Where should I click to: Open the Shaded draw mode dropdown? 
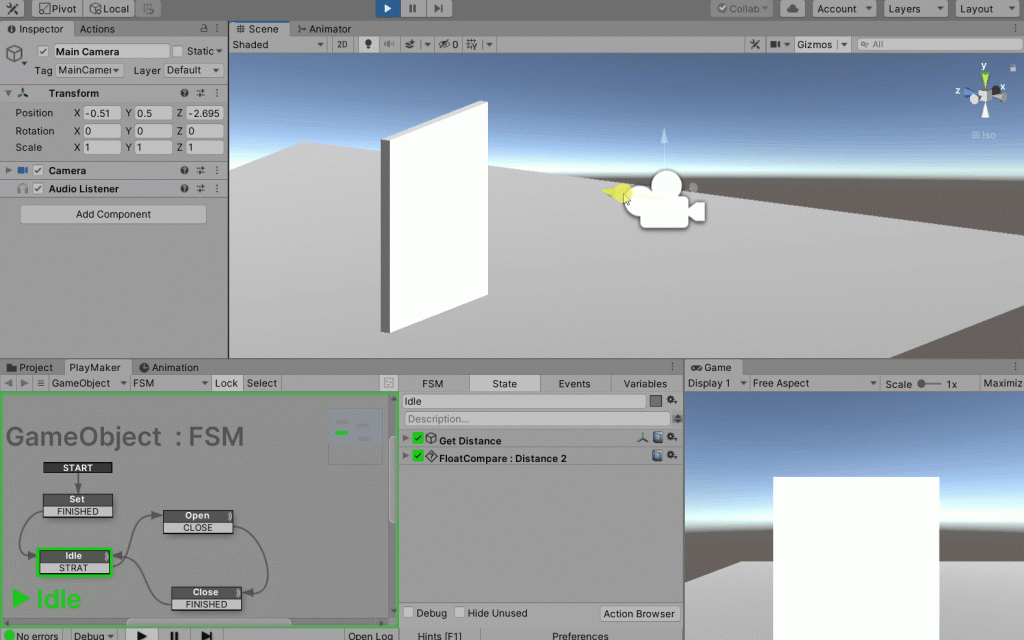point(277,44)
